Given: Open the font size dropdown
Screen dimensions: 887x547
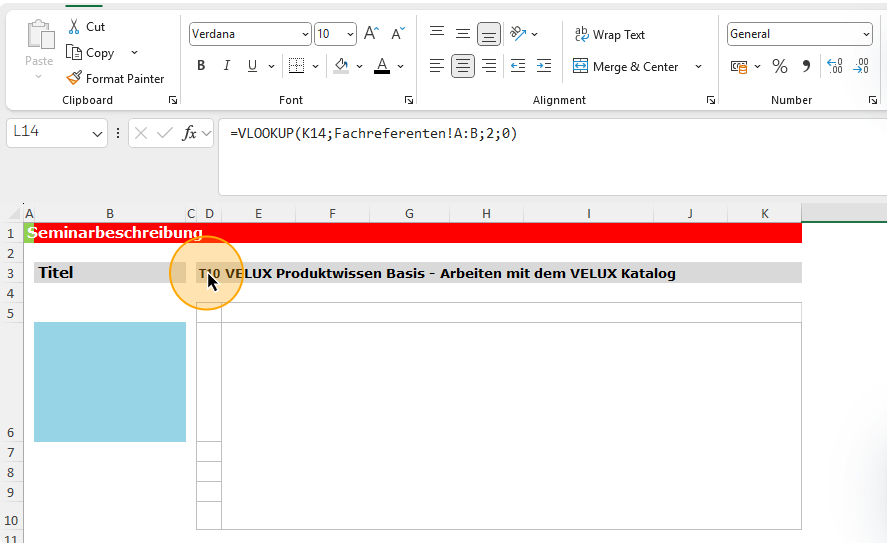Looking at the screenshot, I should pyautogui.click(x=350, y=35).
